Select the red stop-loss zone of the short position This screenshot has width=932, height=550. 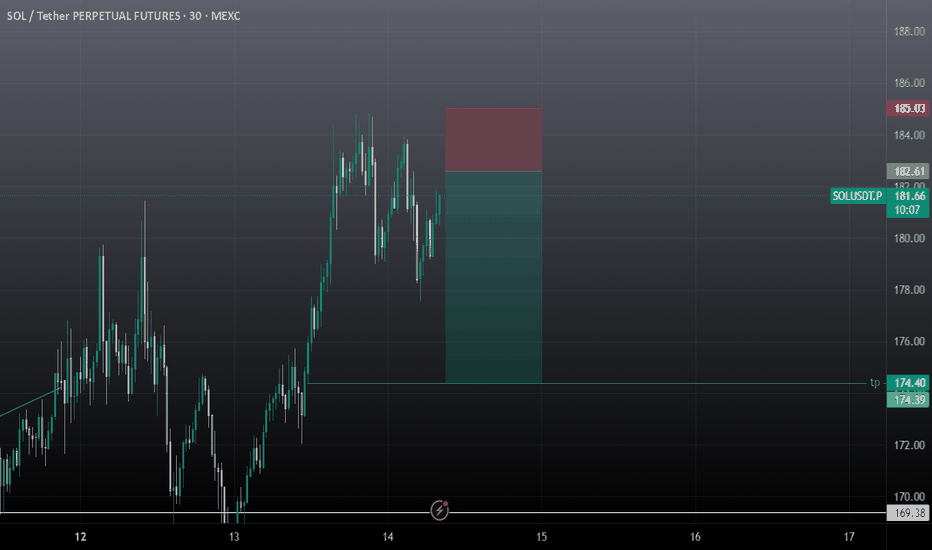click(493, 140)
